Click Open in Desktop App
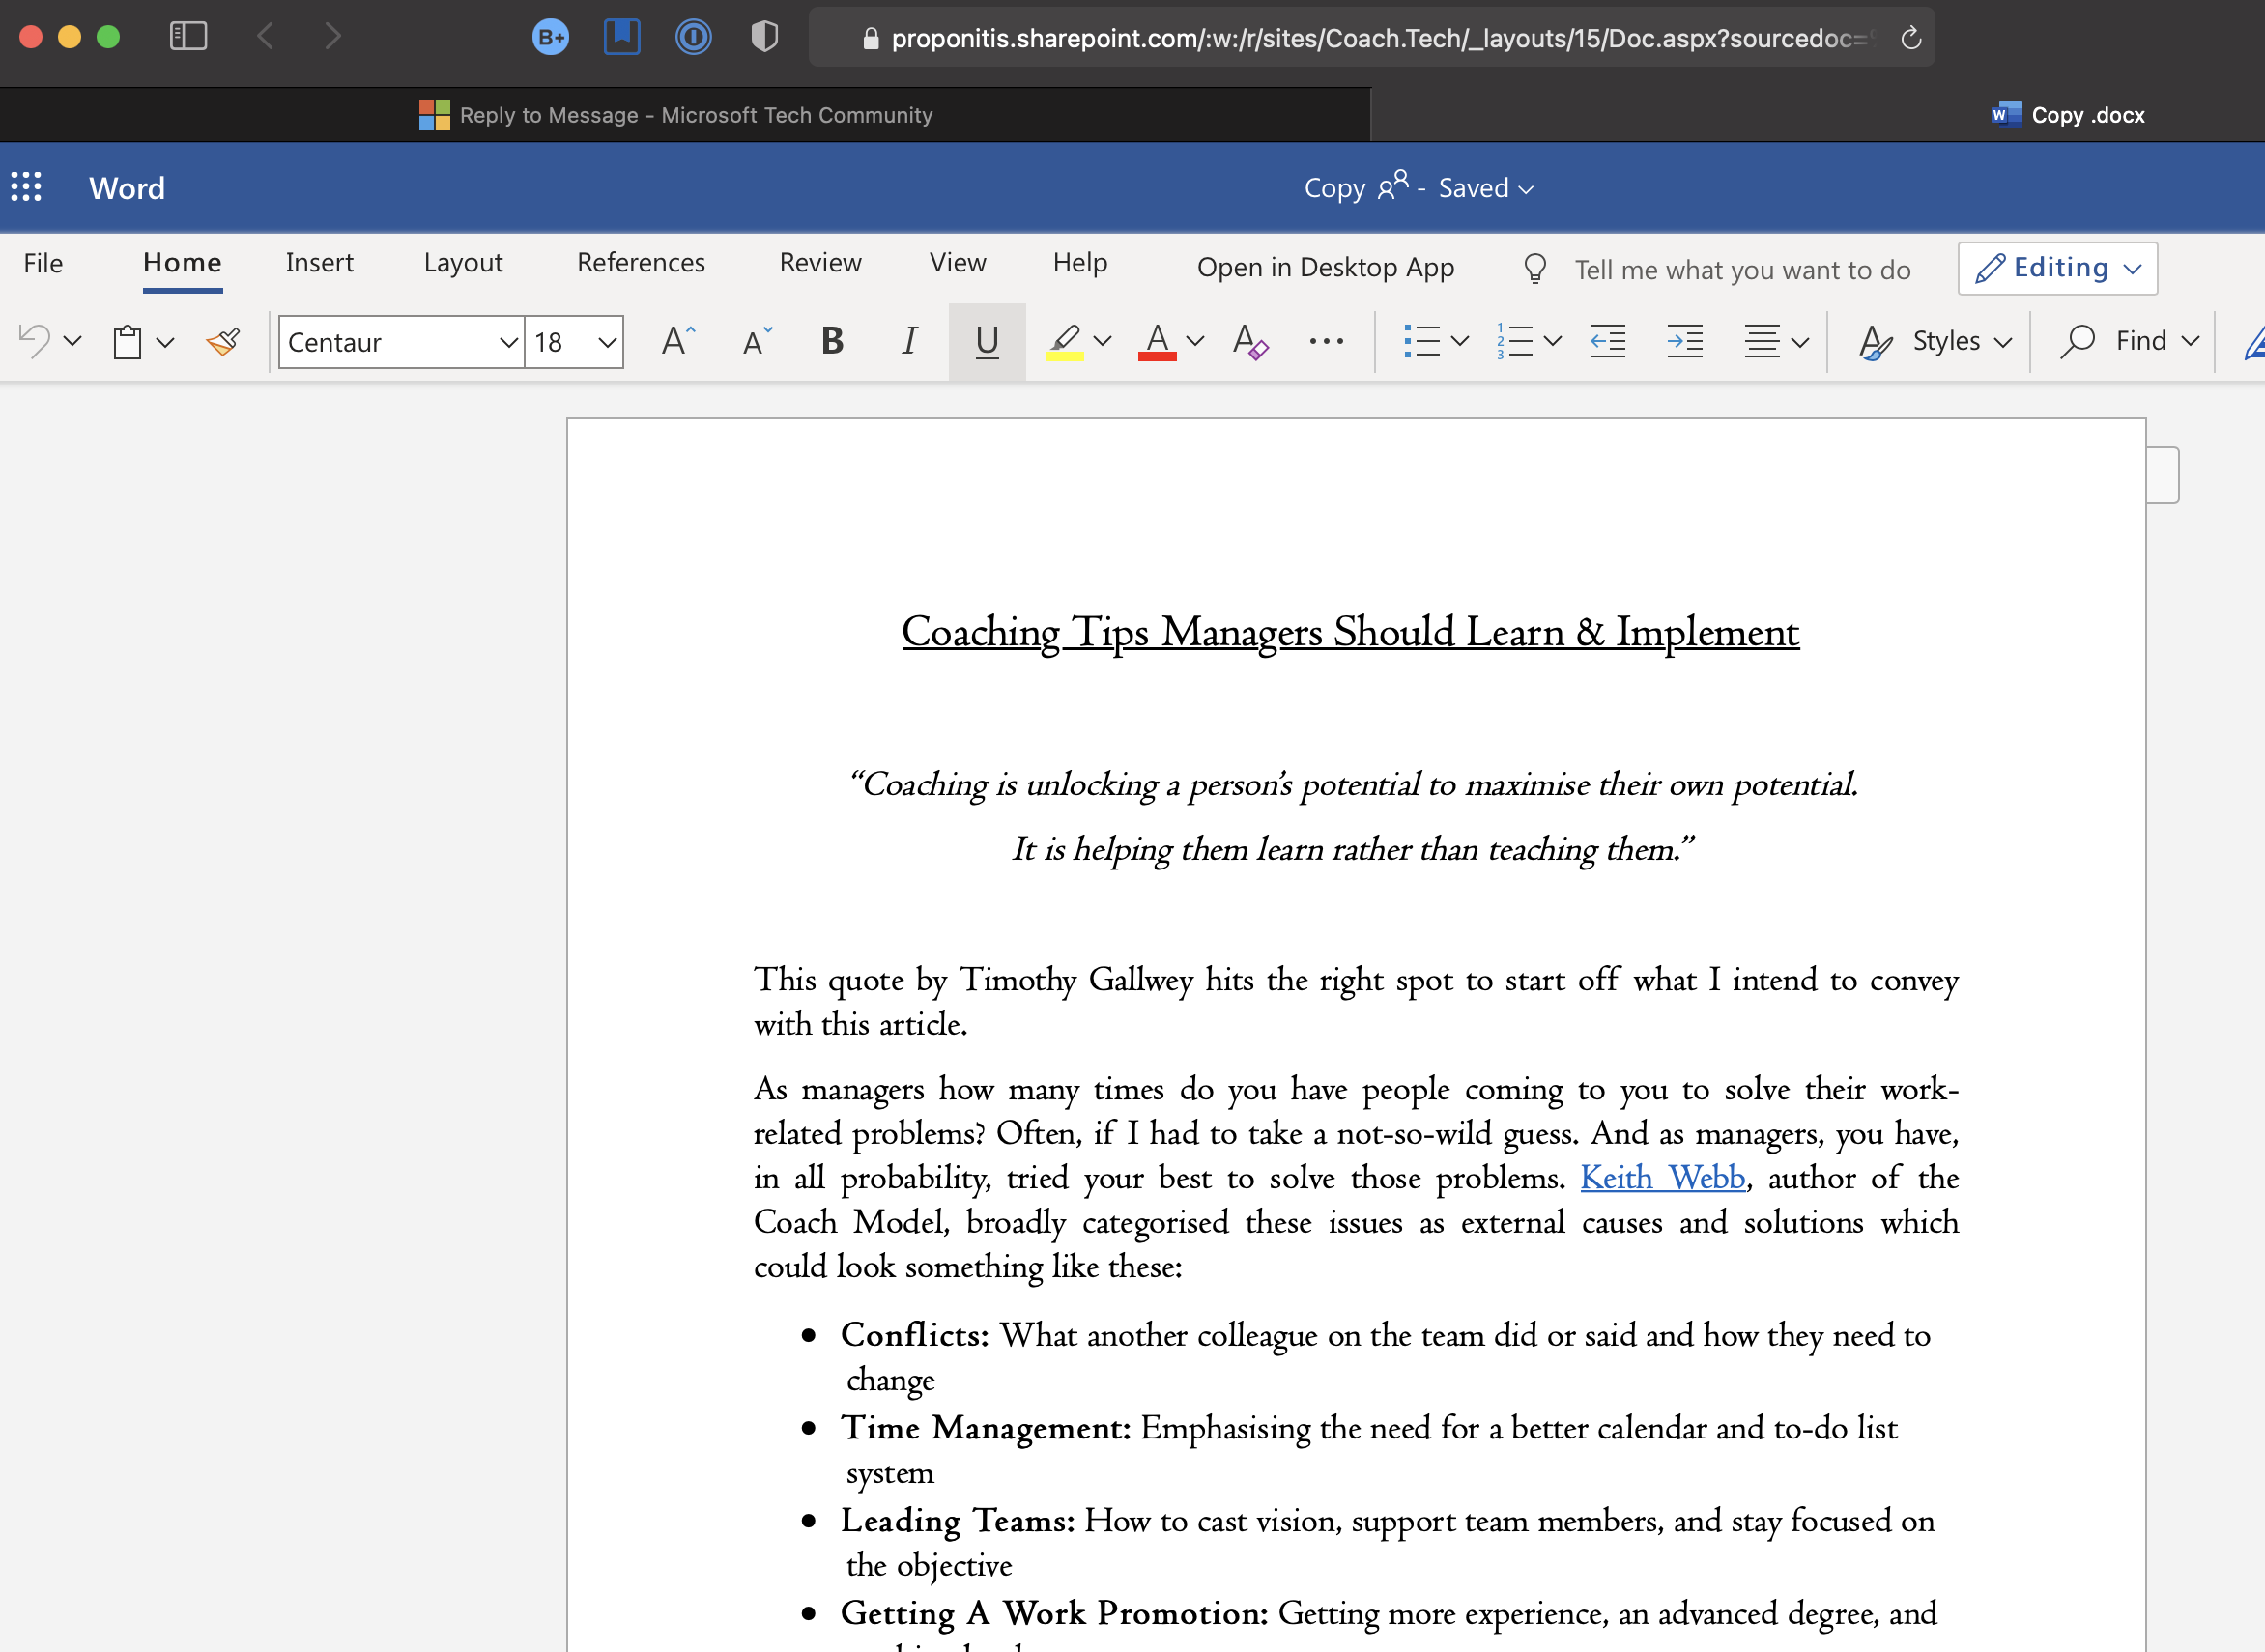2265x1652 pixels. [x=1325, y=267]
